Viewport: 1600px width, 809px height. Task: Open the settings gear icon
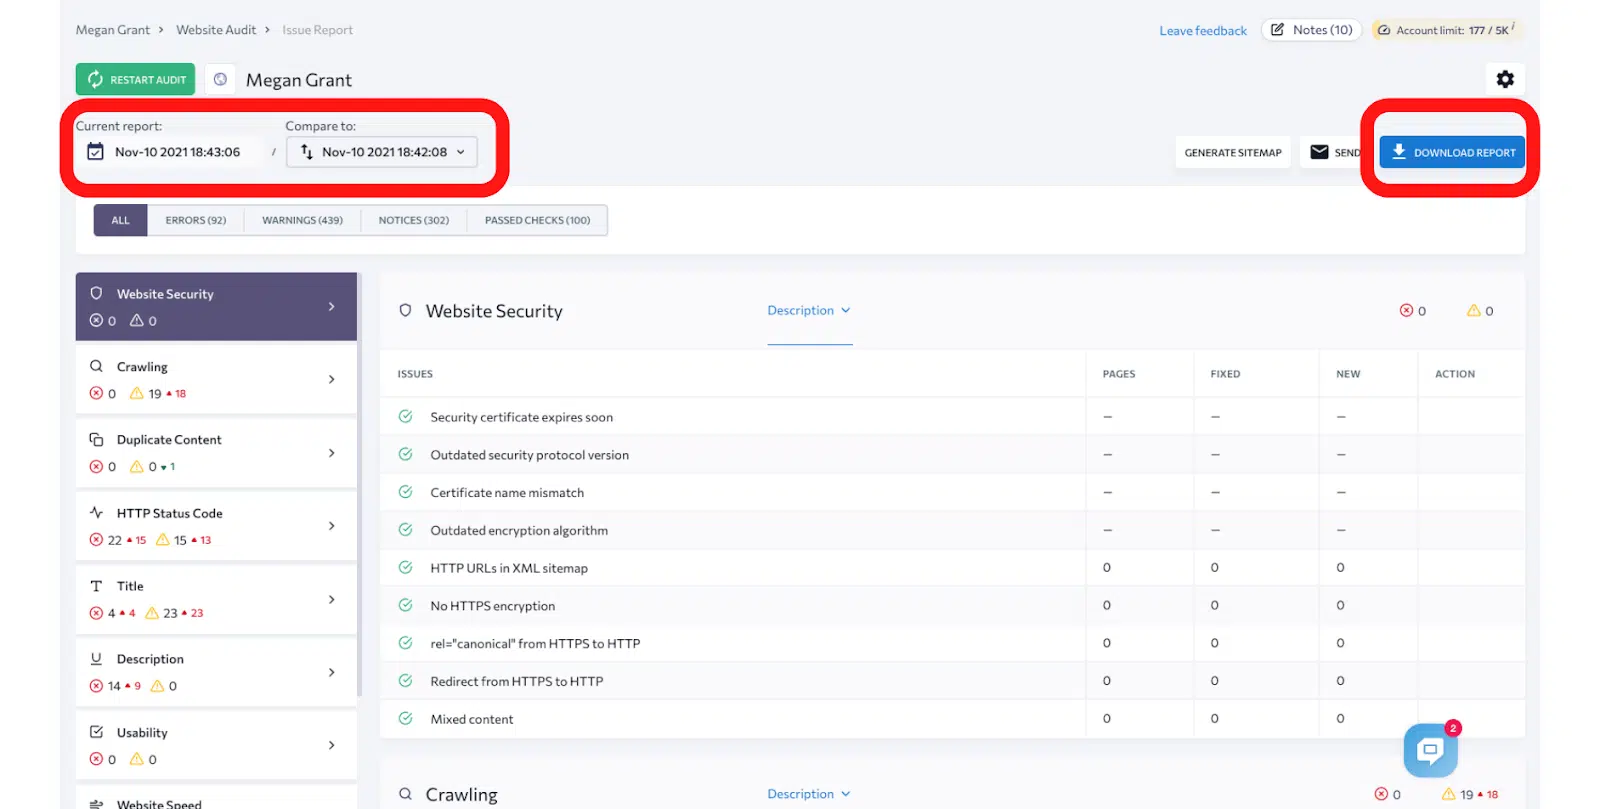(1504, 79)
